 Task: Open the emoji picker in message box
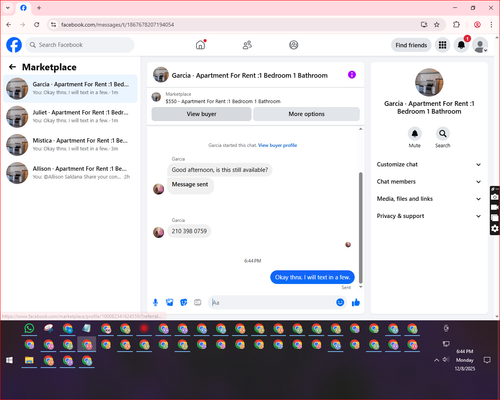[x=340, y=302]
